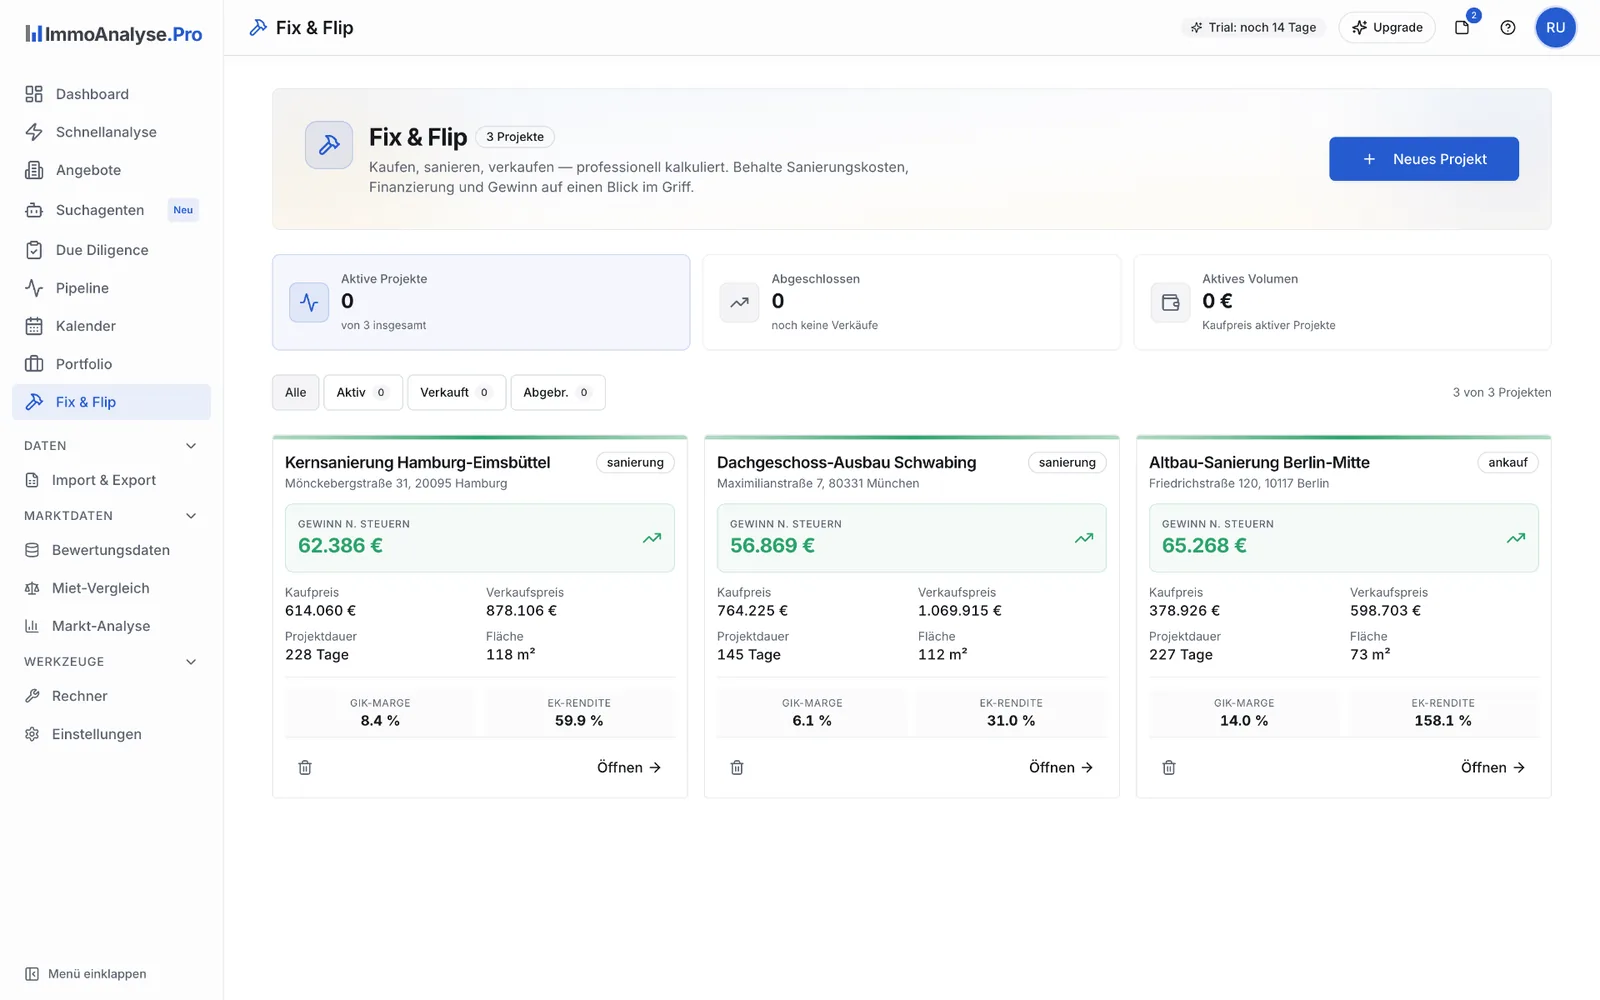
Task: Click the RU user avatar
Action: [x=1555, y=27]
